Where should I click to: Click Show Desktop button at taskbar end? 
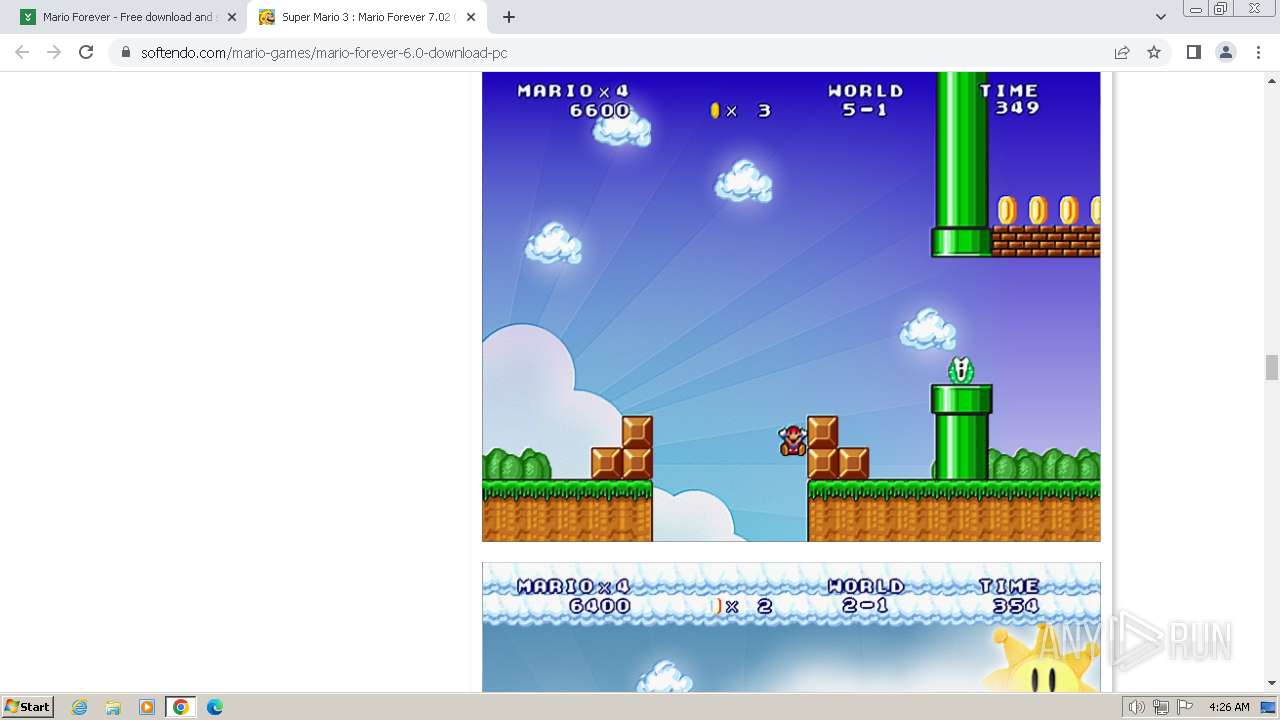(x=1269, y=707)
